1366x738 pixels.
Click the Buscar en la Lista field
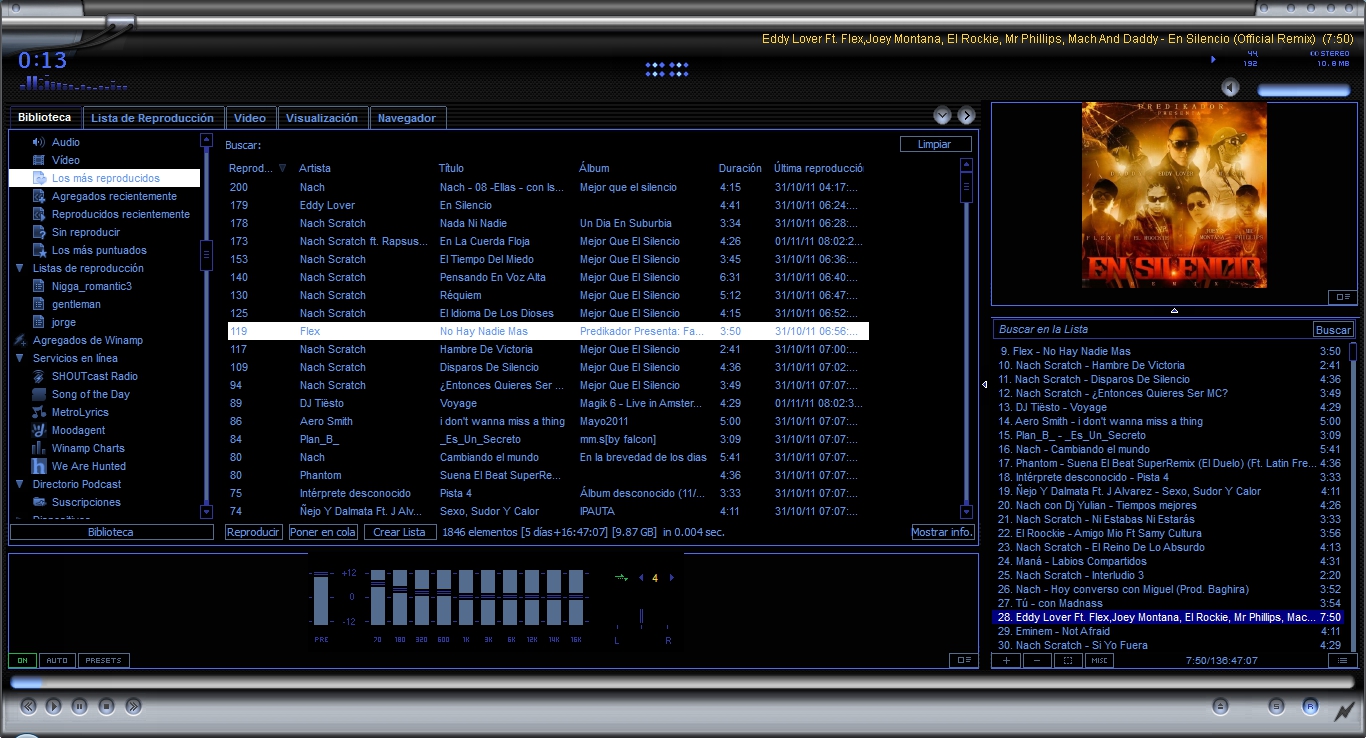coord(1152,329)
